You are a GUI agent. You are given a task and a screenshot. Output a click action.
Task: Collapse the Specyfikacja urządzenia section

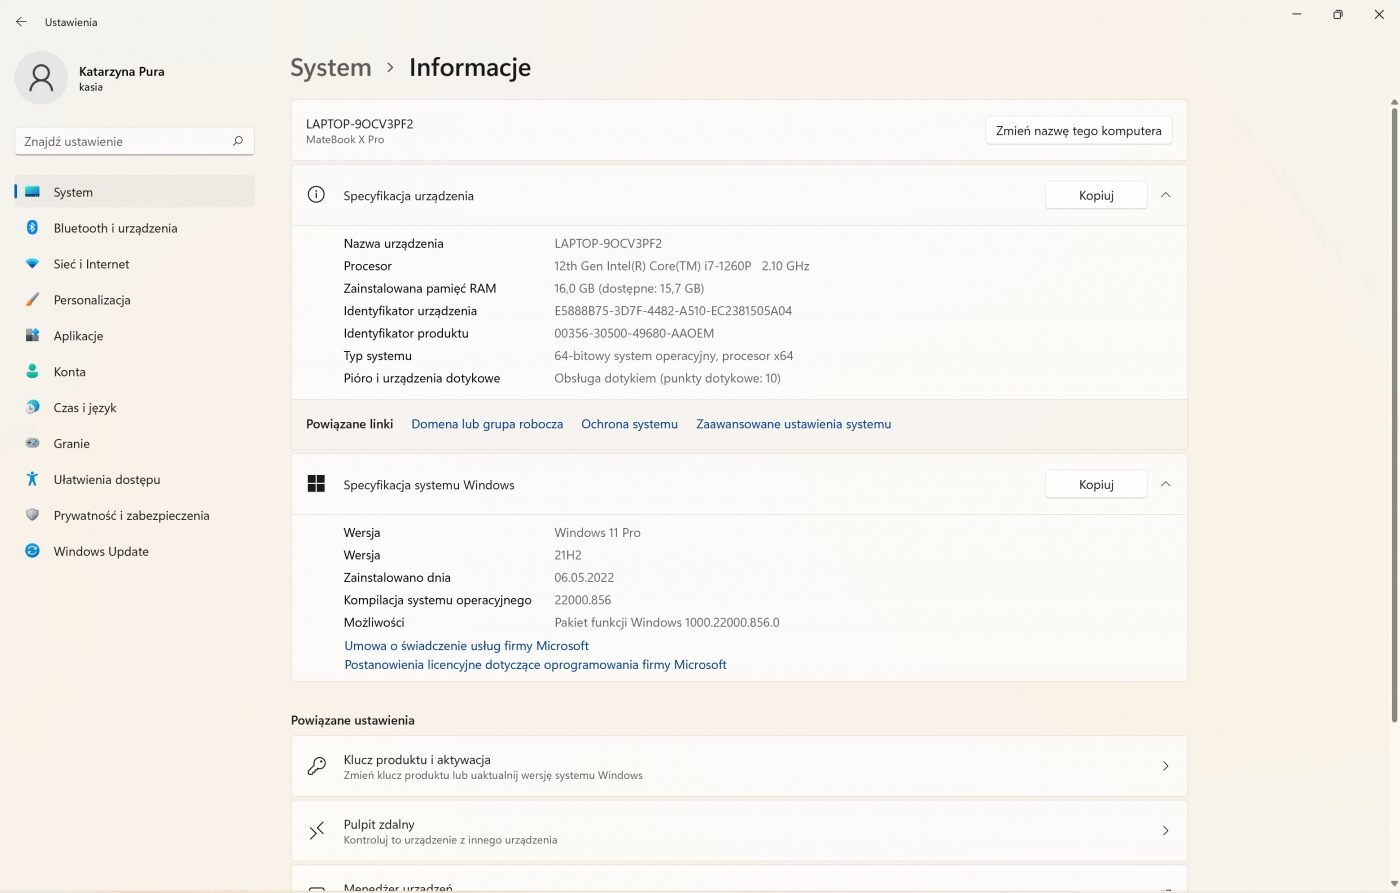[x=1165, y=195]
